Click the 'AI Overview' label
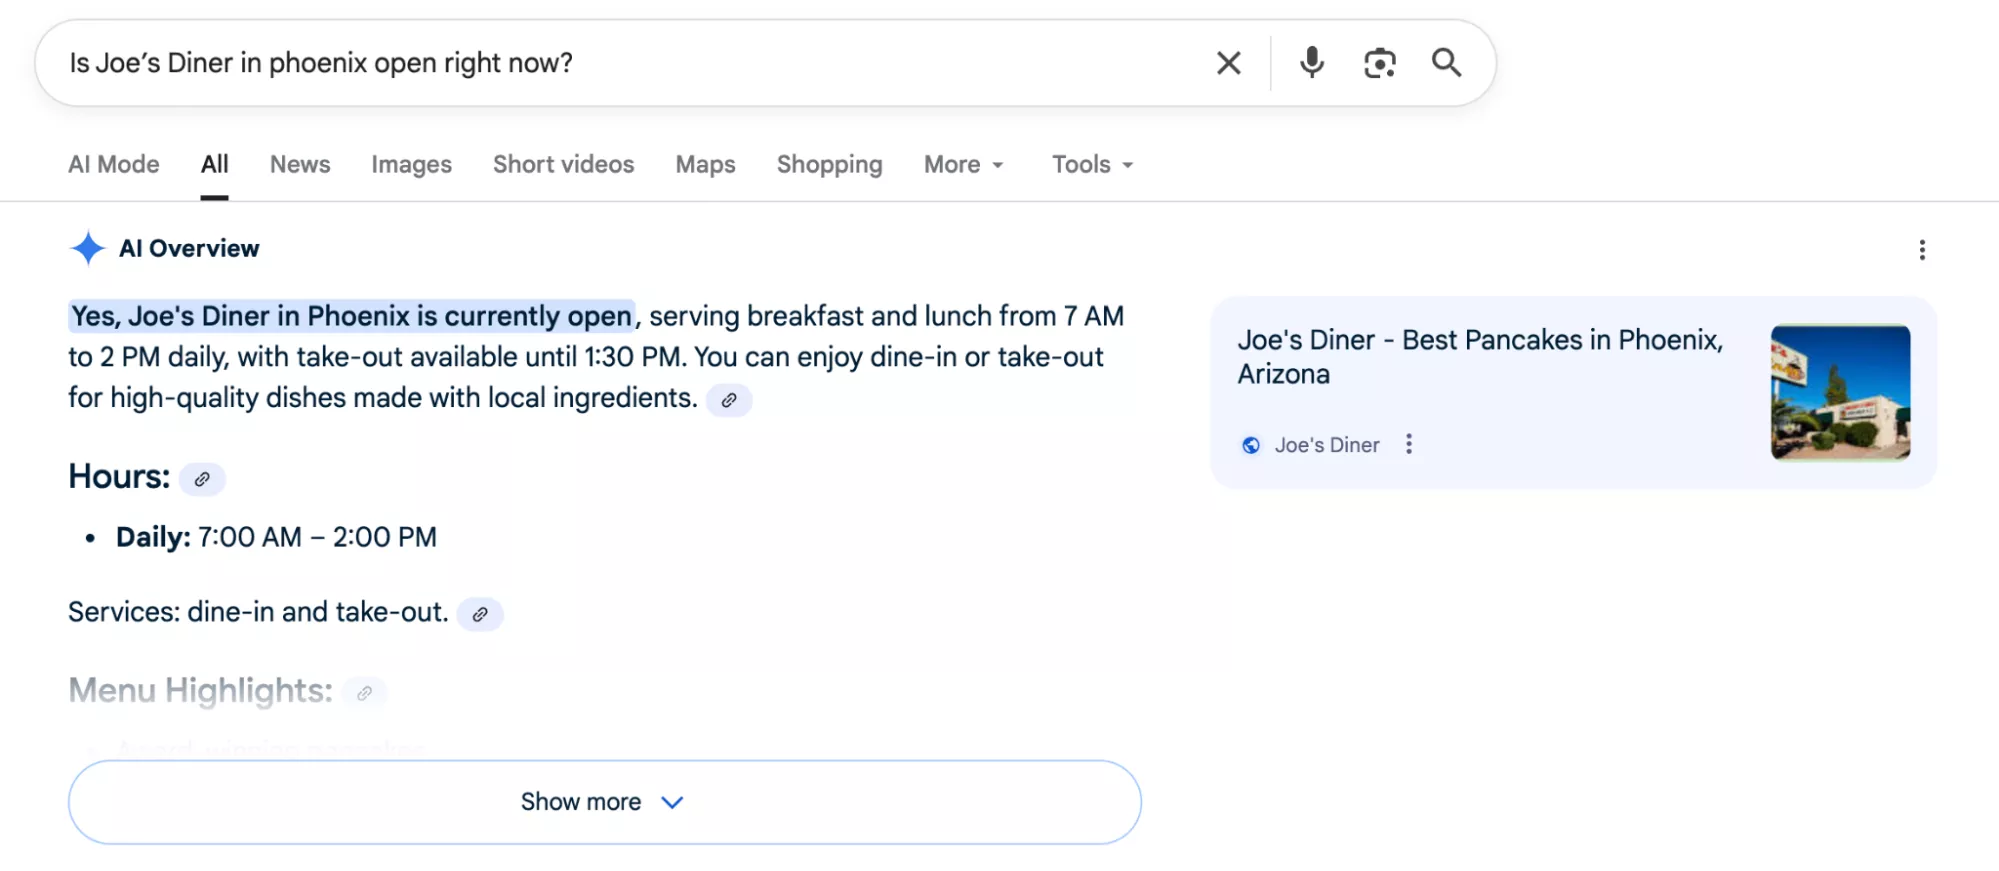Viewport: 1999px width, 871px height. coord(189,248)
